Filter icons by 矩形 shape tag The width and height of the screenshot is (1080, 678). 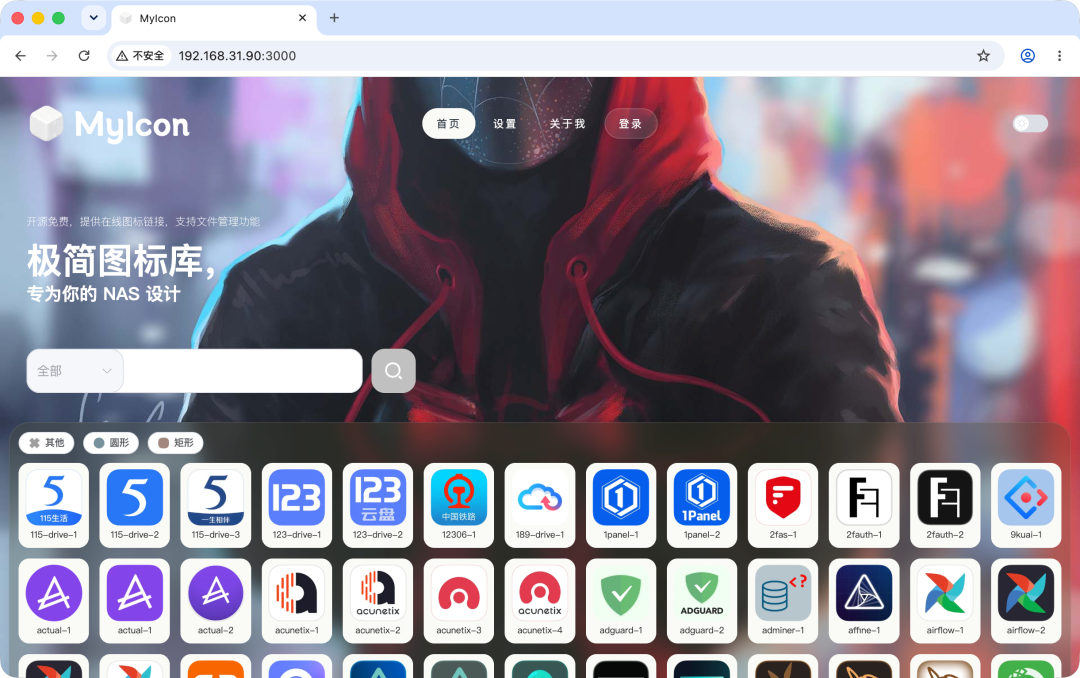coord(176,442)
